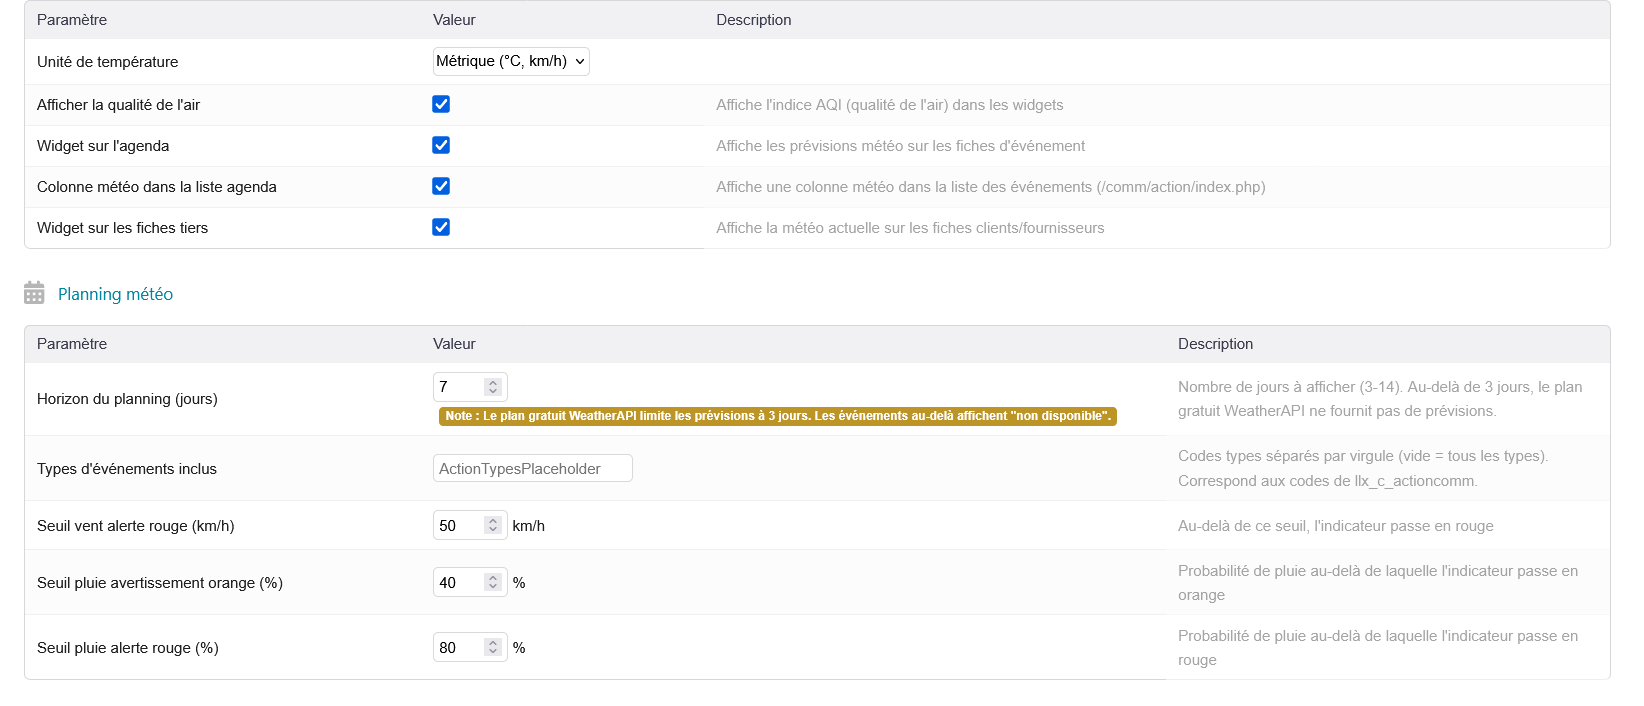Click the Seuil pluie alerte rouge field
This screenshot has width=1644, height=706.
click(459, 647)
